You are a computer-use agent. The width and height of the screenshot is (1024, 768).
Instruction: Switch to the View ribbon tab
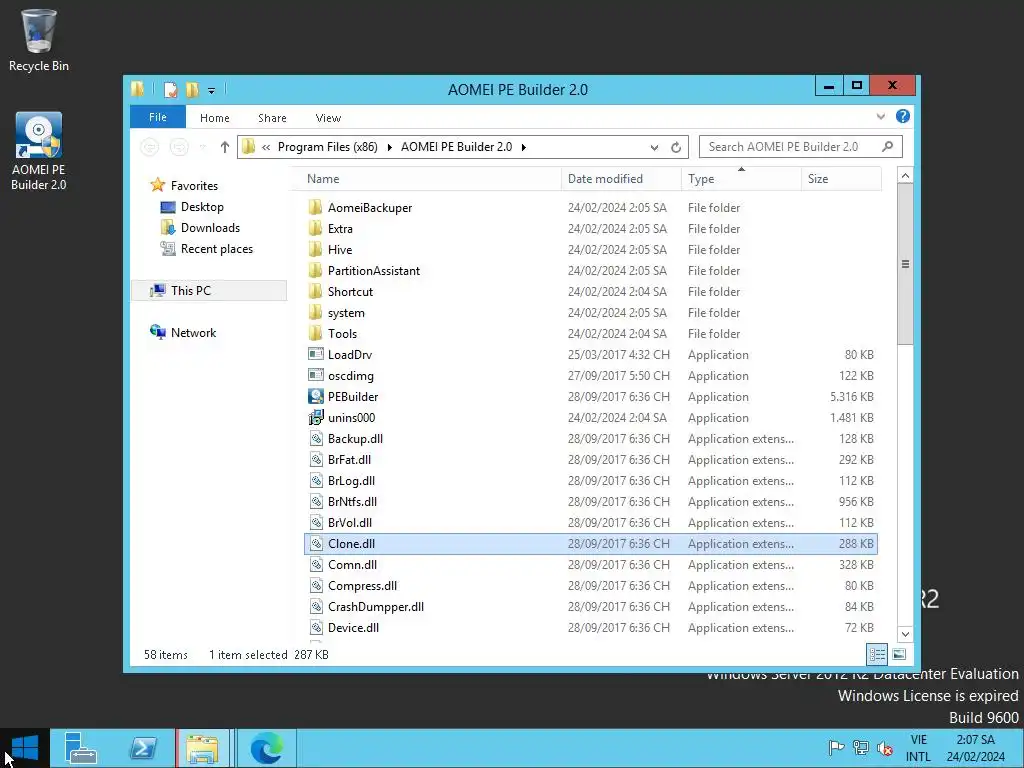(x=328, y=118)
